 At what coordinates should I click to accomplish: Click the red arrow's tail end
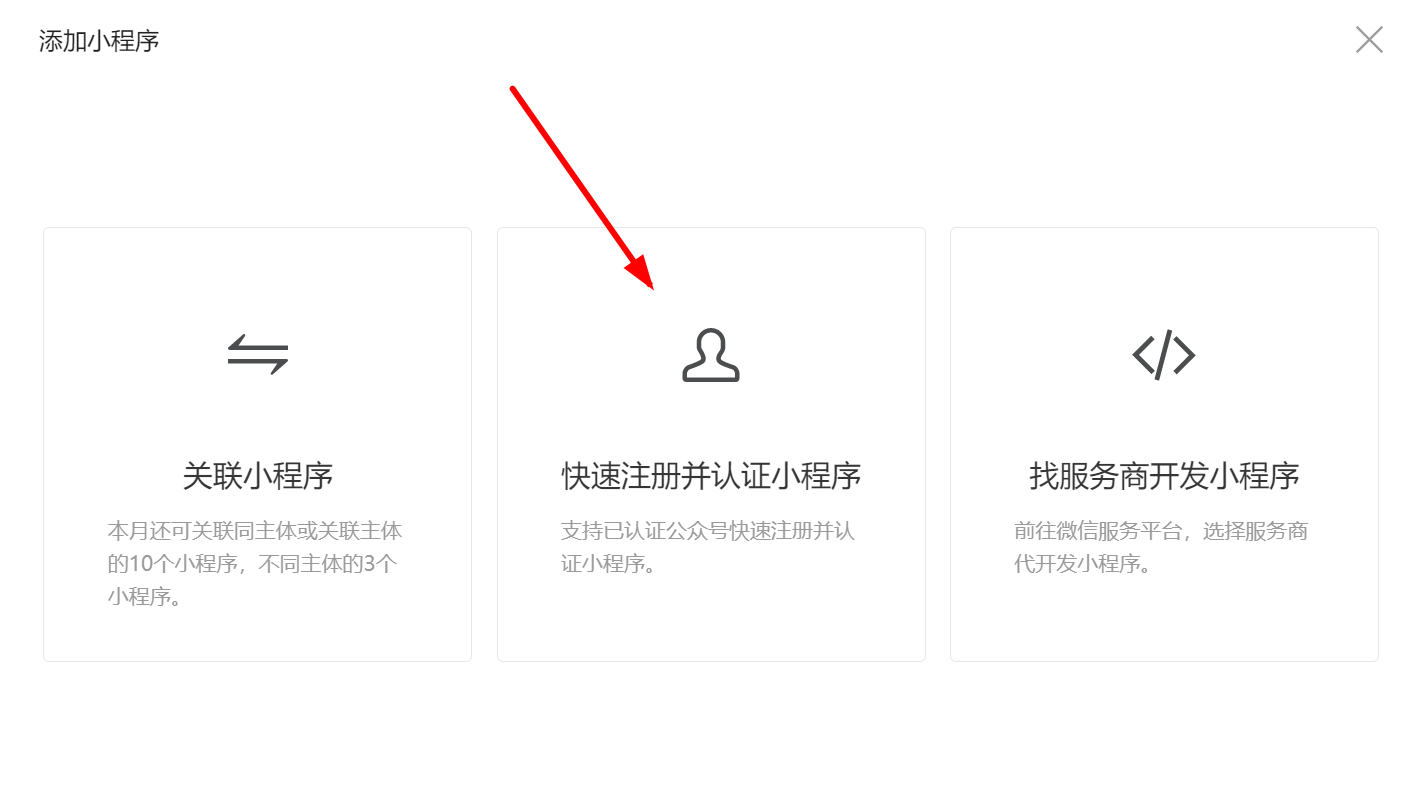[x=513, y=89]
